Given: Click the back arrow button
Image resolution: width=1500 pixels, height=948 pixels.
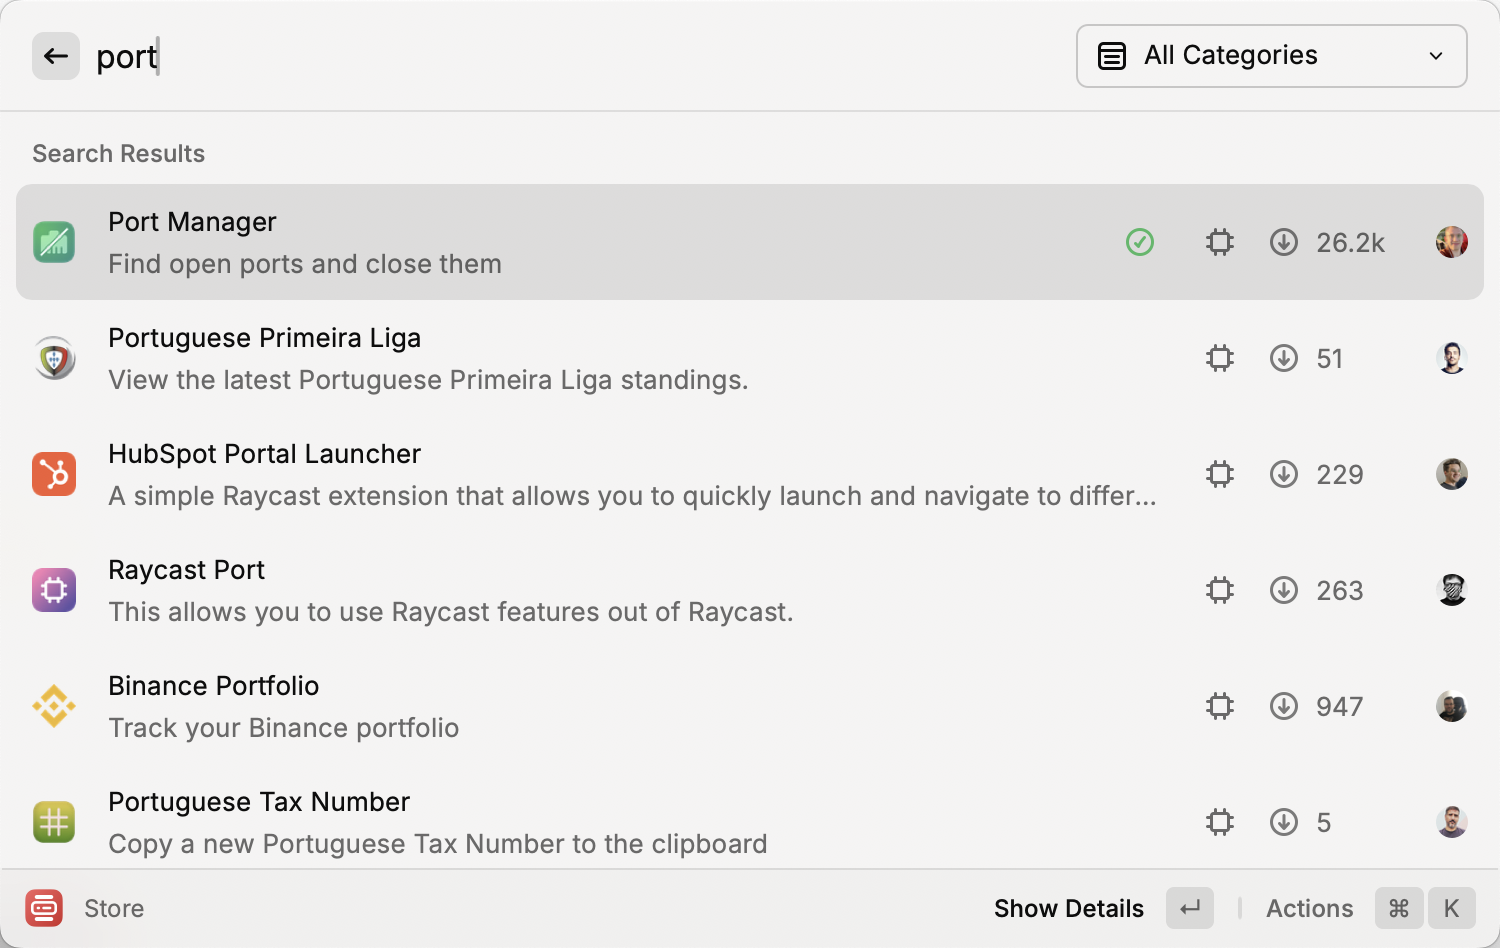Looking at the screenshot, I should (x=56, y=56).
